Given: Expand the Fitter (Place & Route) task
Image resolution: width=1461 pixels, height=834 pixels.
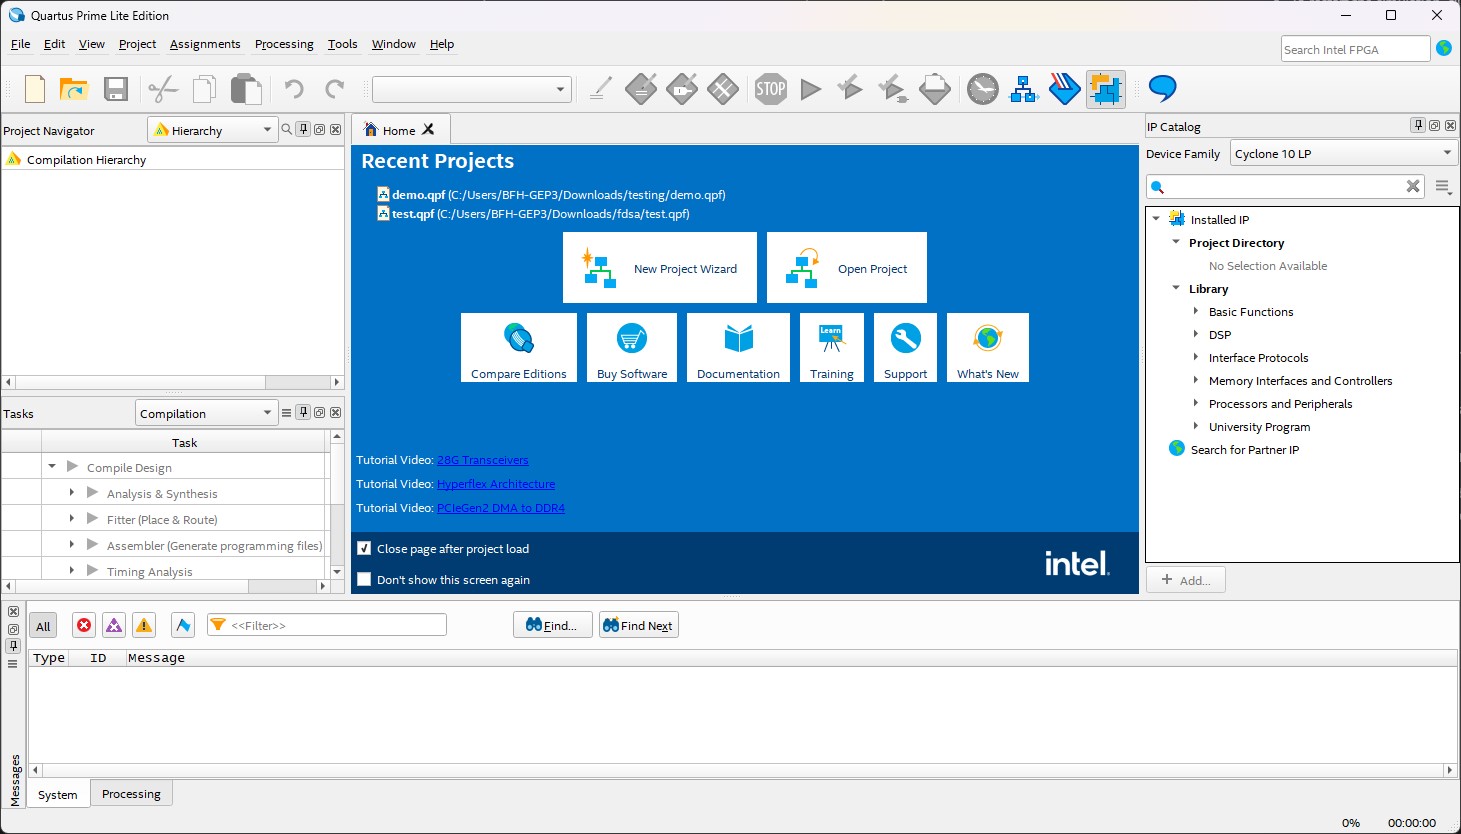Looking at the screenshot, I should pyautogui.click(x=71, y=518).
